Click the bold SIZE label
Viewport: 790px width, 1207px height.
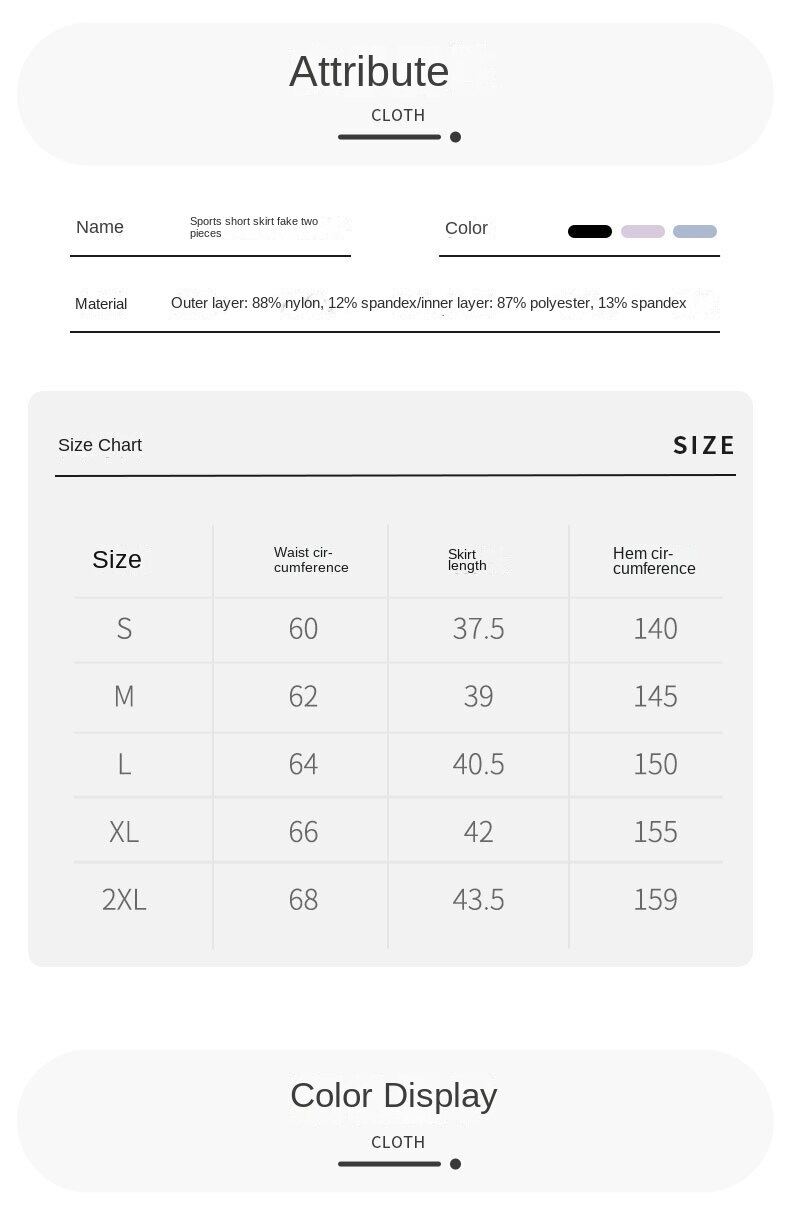click(704, 445)
